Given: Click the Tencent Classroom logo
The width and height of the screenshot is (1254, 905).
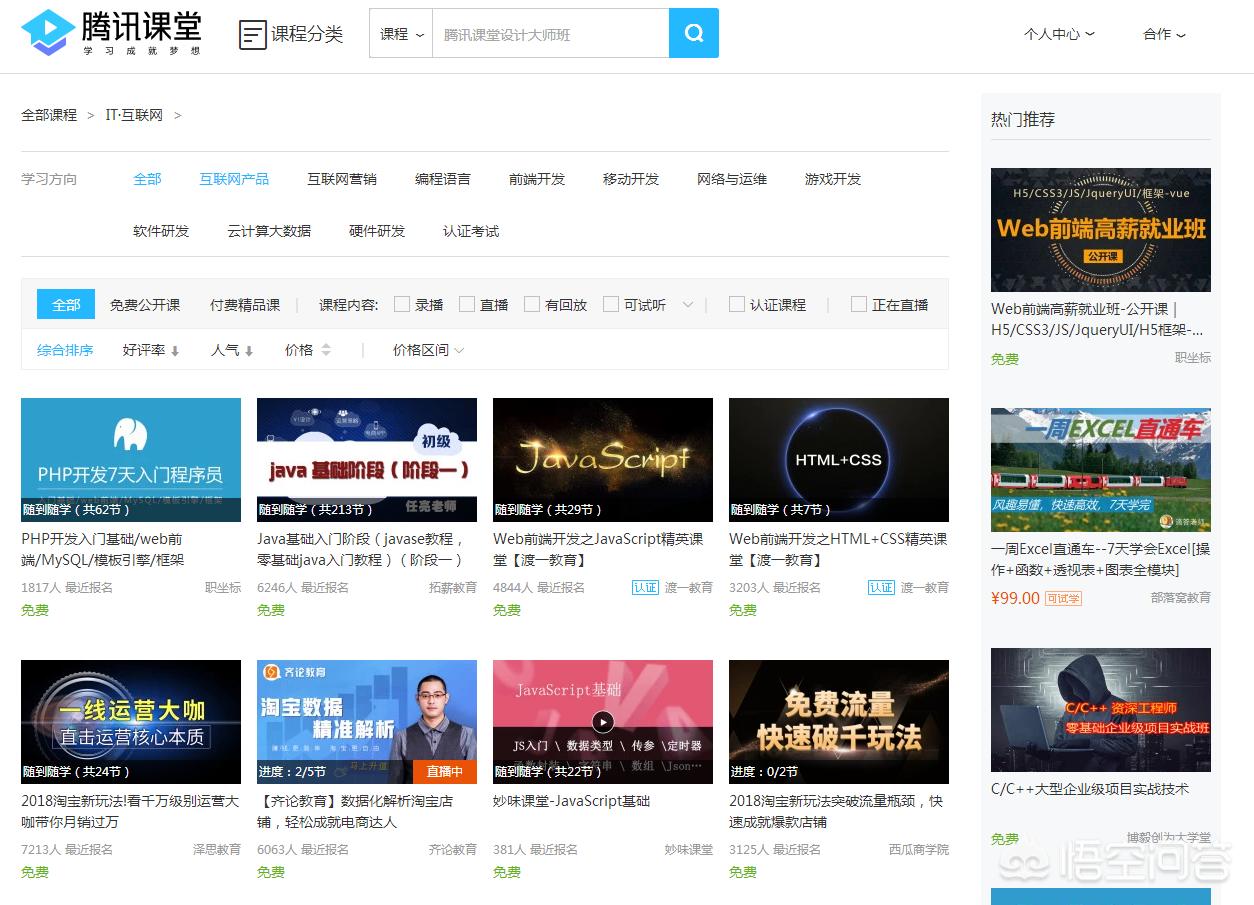Looking at the screenshot, I should (x=111, y=33).
